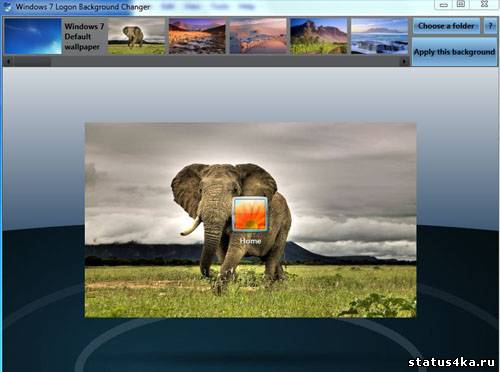500x372 pixels.
Task: Click the large elephant preview image
Action: (250, 220)
